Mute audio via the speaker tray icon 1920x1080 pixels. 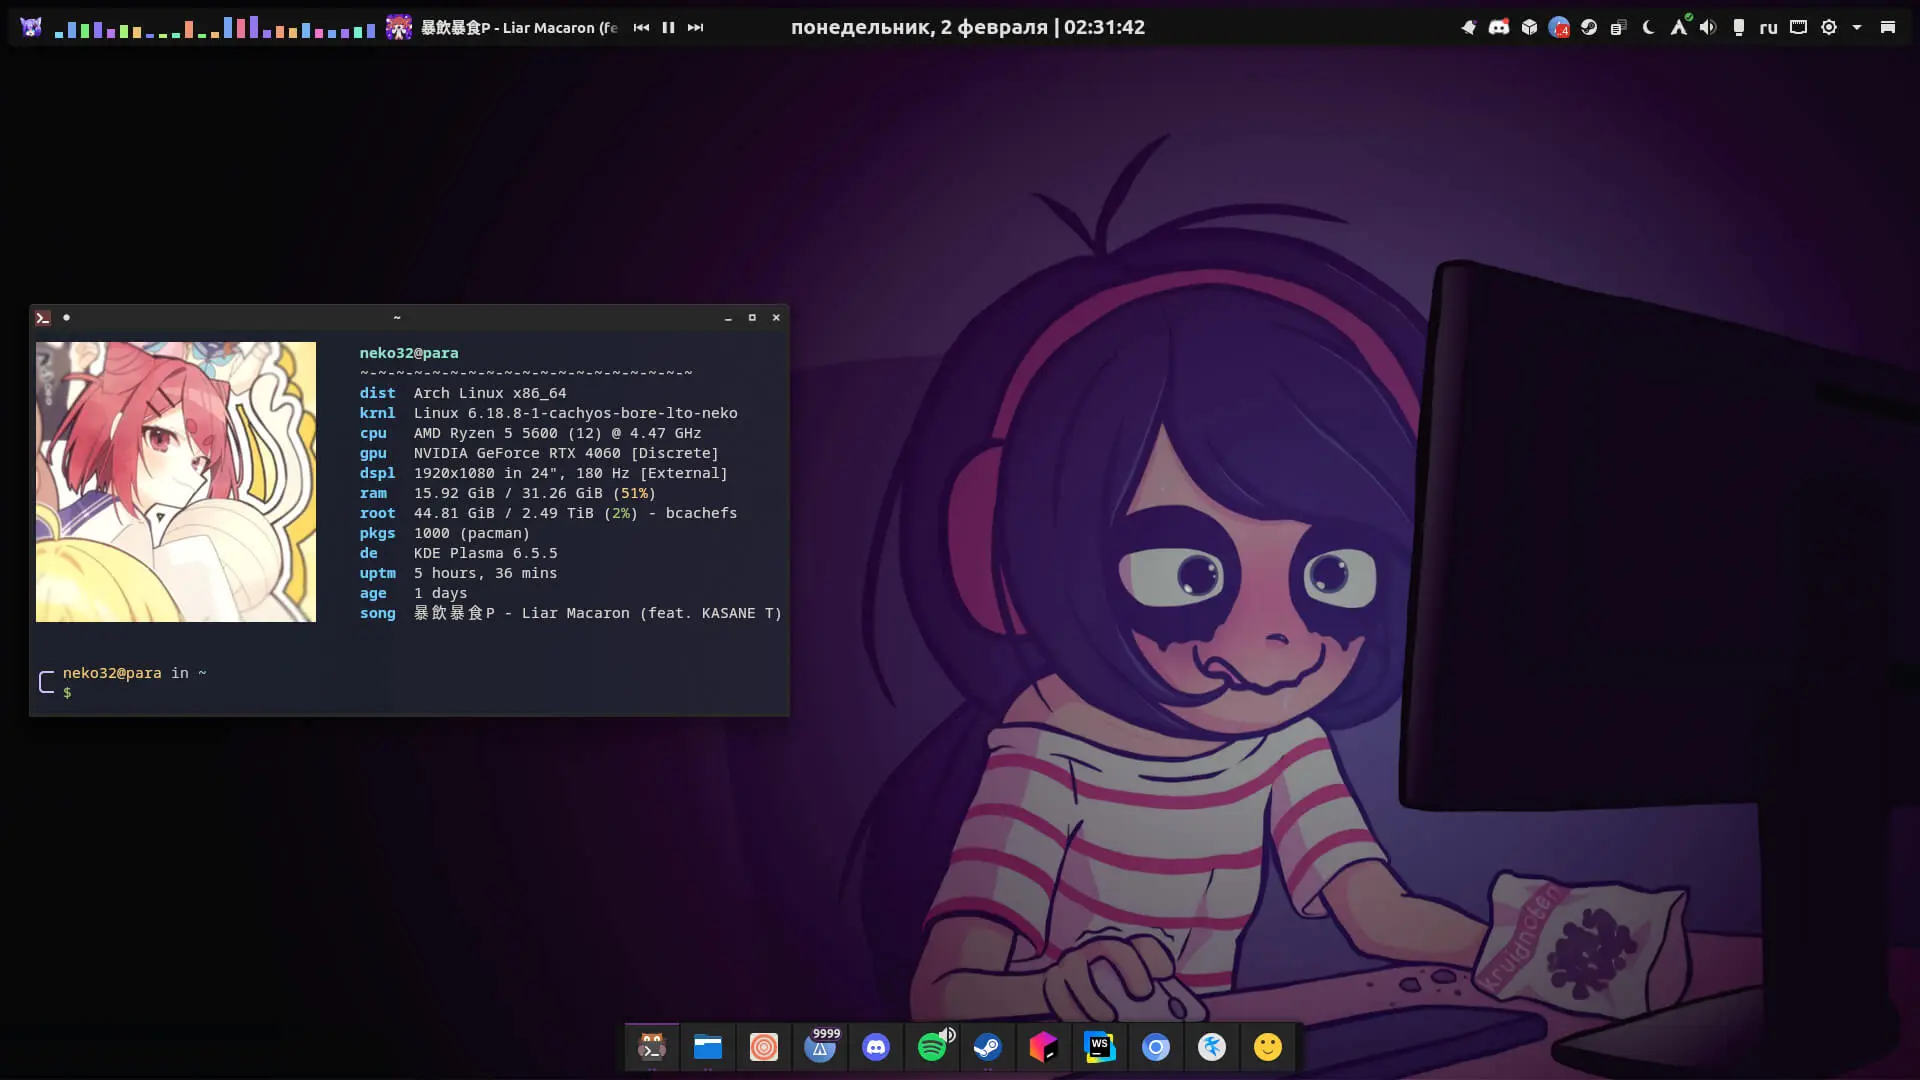1707,27
